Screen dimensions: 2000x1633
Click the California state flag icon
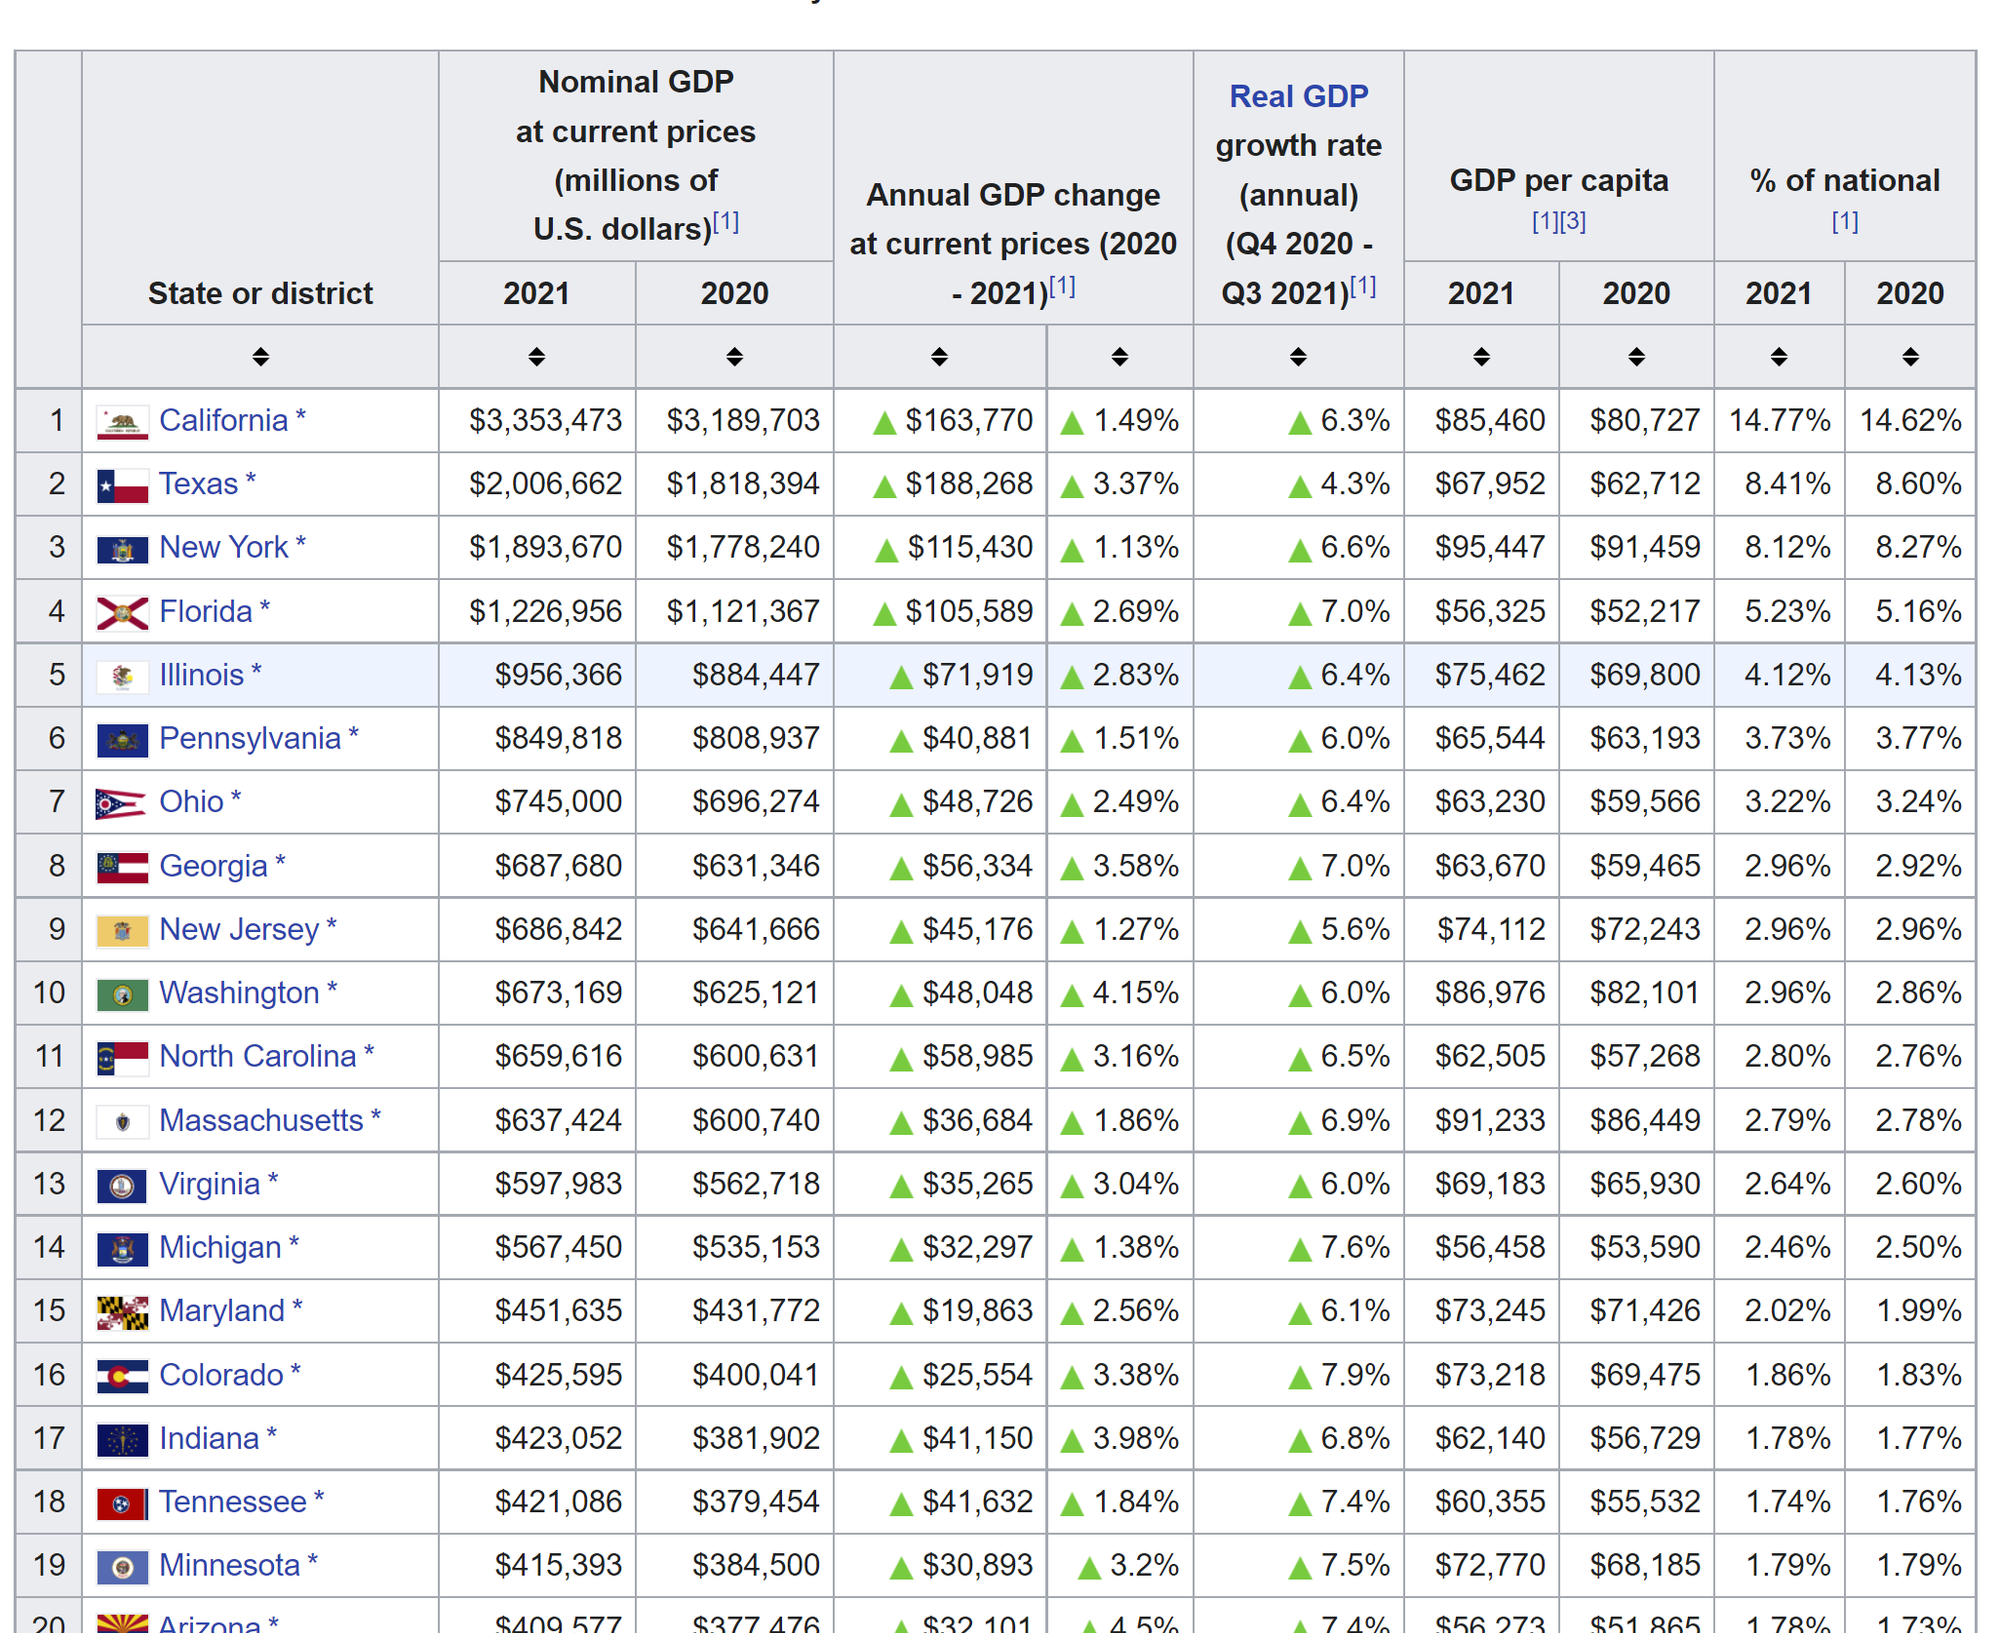pyautogui.click(x=122, y=422)
